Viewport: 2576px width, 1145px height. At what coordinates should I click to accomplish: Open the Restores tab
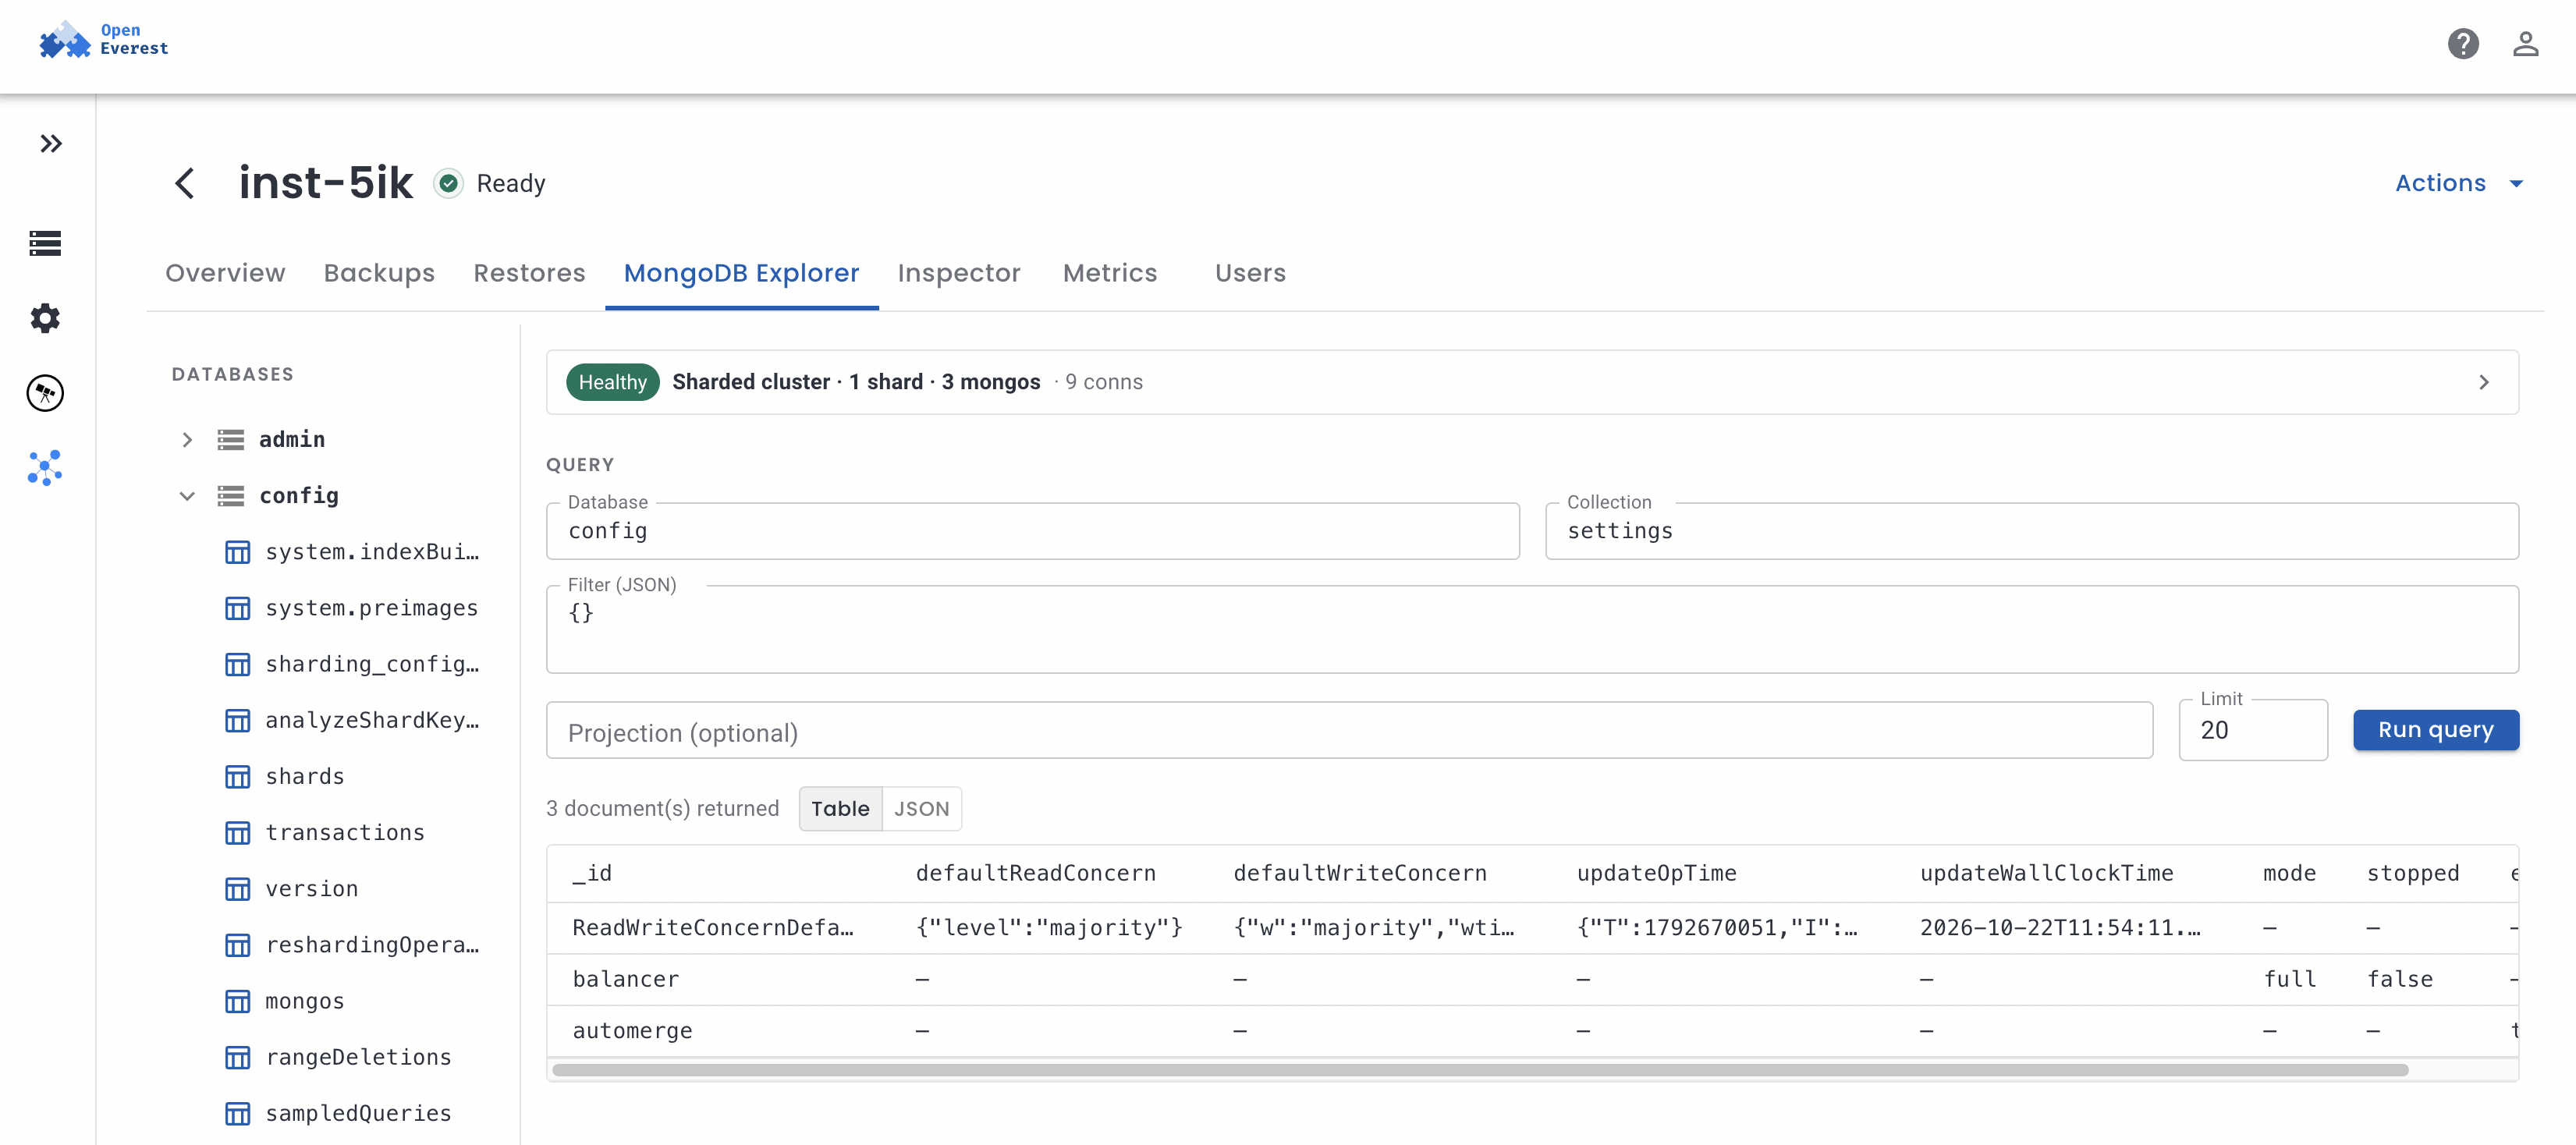[x=529, y=273]
